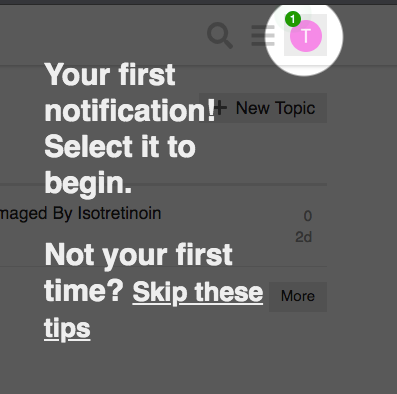
Task: Click the pink T user avatar
Action: pyautogui.click(x=306, y=36)
